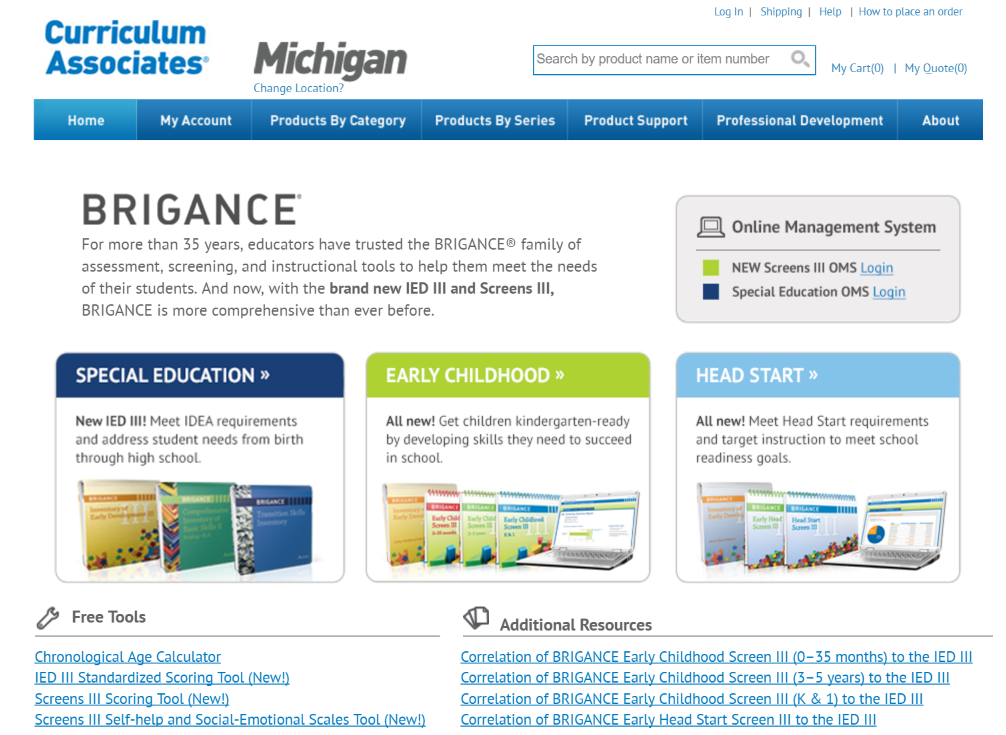Click the Head Start card description text
The height and width of the screenshot is (735, 1006).
[812, 439]
